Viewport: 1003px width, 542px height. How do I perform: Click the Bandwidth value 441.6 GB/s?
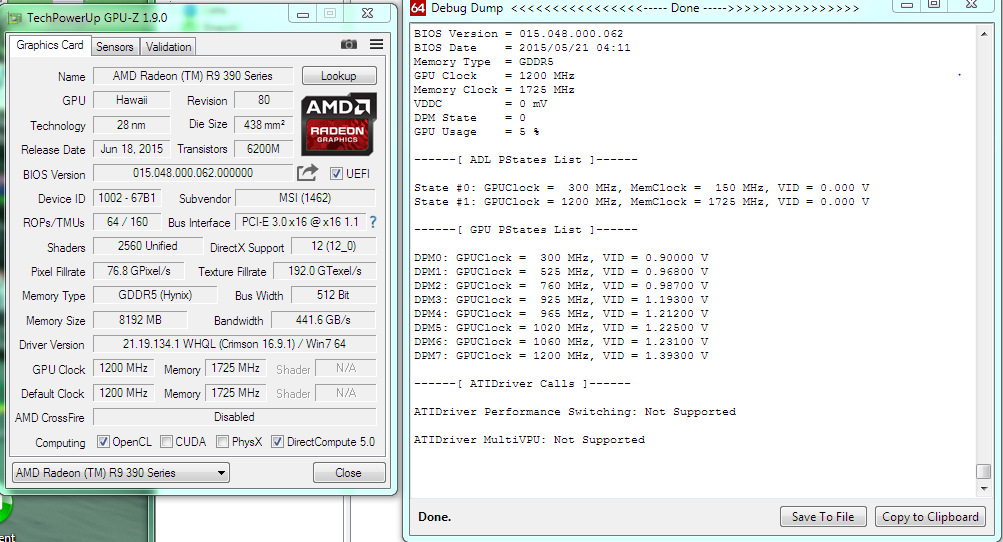click(x=324, y=319)
